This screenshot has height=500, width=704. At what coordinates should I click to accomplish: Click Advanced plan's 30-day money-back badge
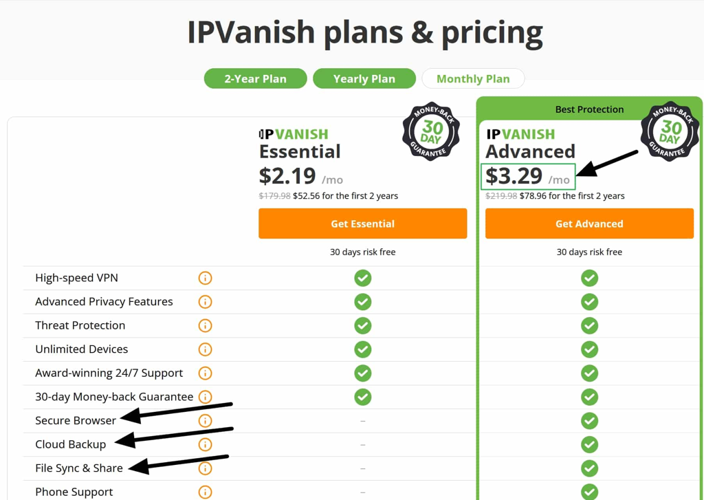[669, 132]
